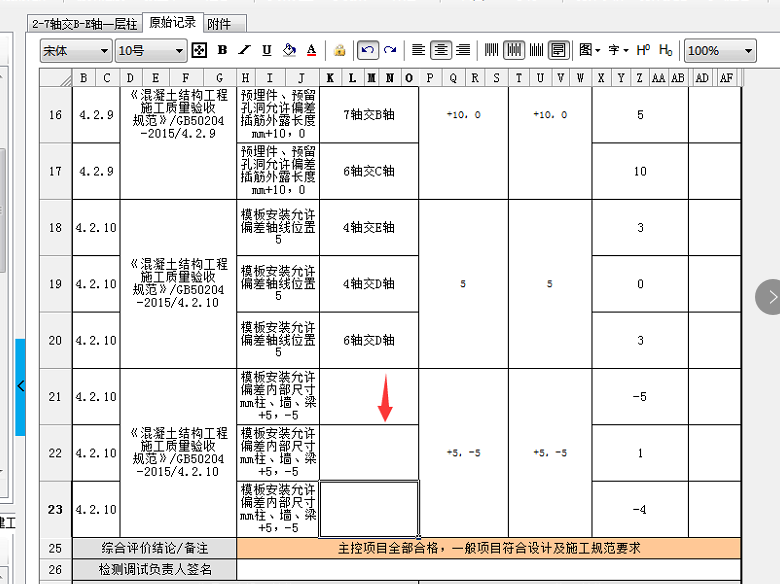Click the subscript H₀ icon
The height and width of the screenshot is (584, 780).
pos(666,50)
